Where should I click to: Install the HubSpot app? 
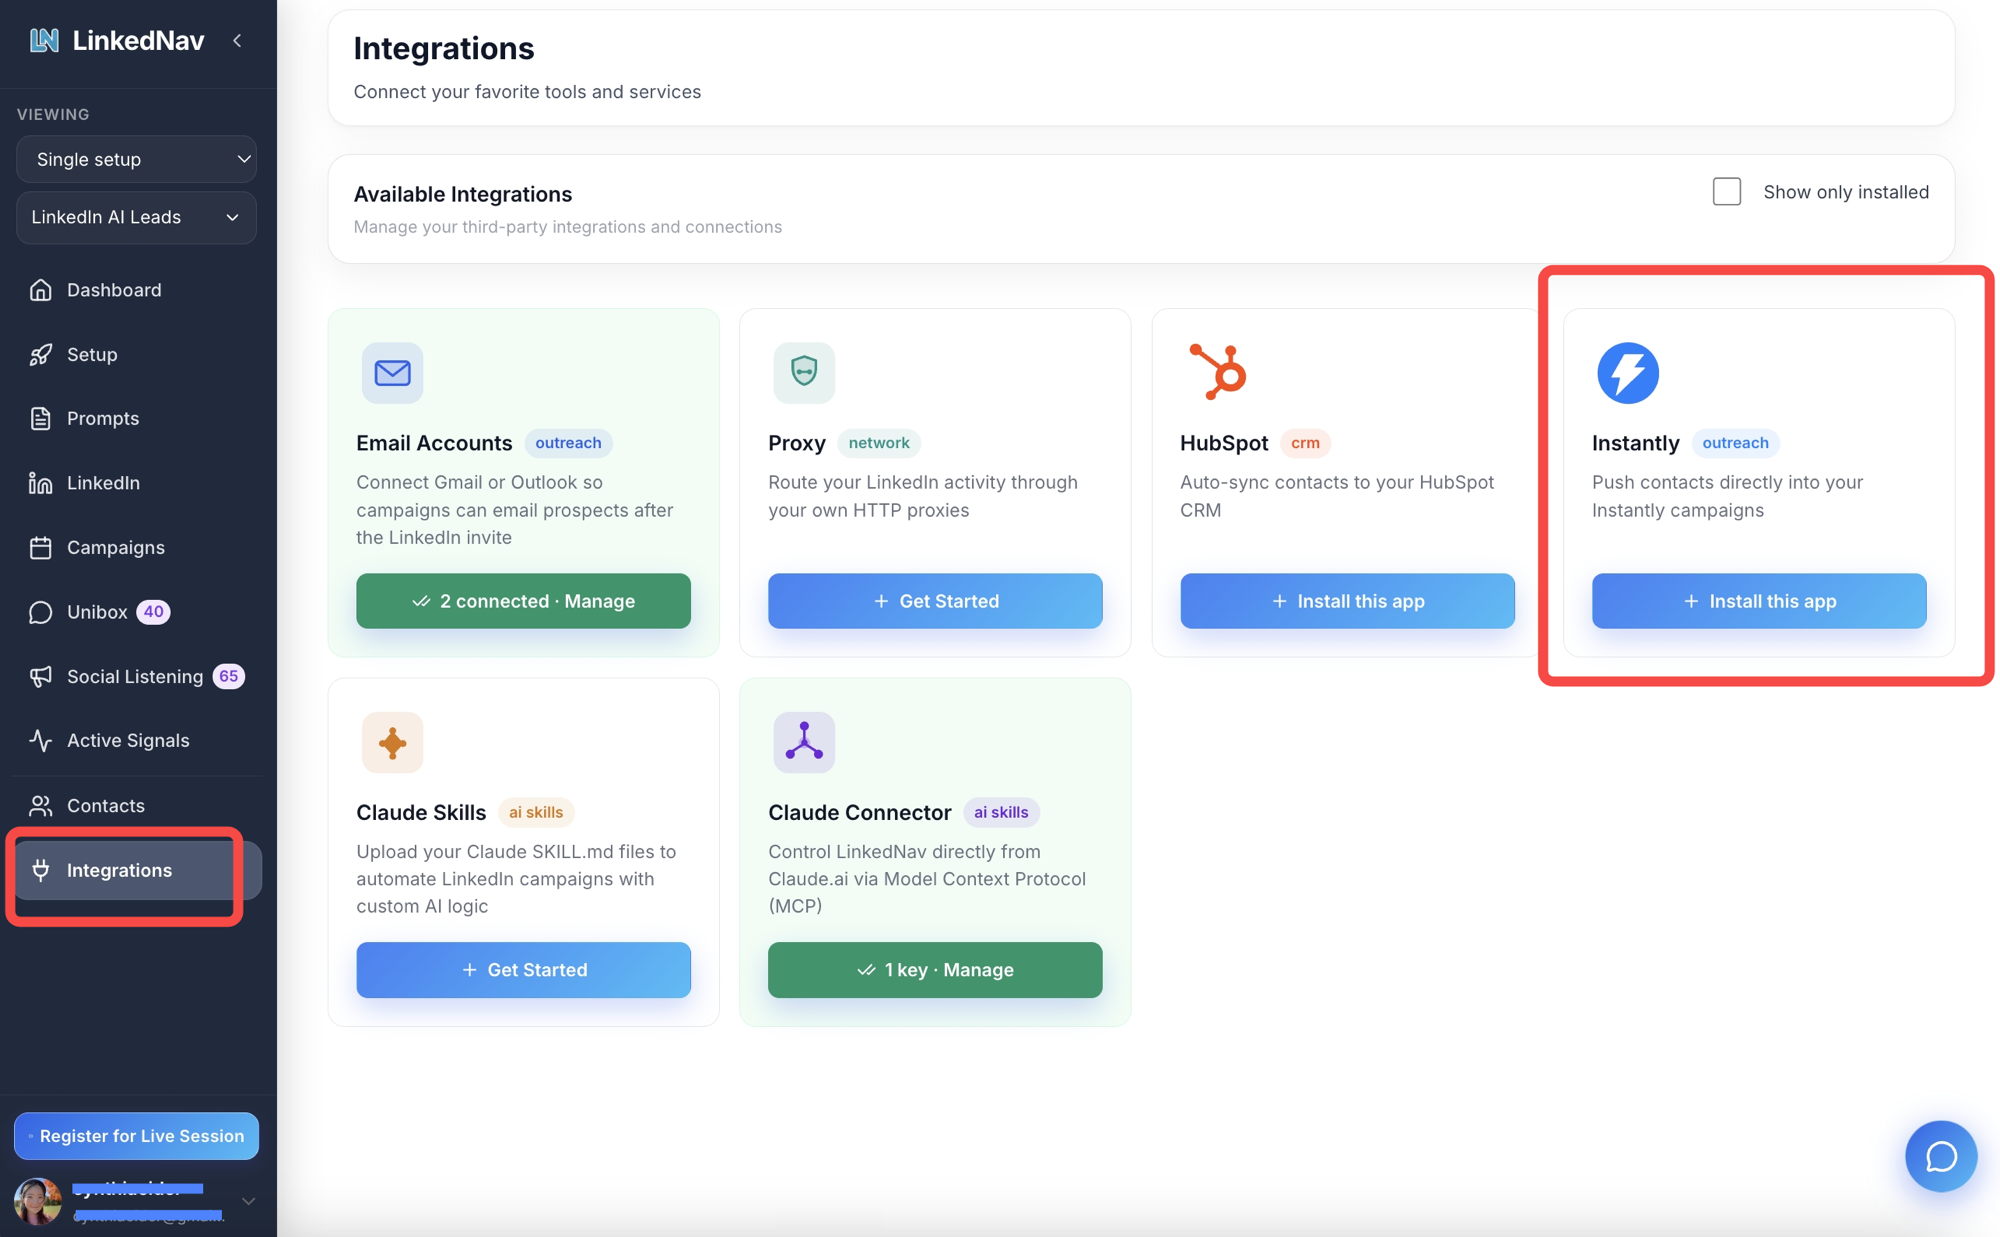[x=1347, y=601]
